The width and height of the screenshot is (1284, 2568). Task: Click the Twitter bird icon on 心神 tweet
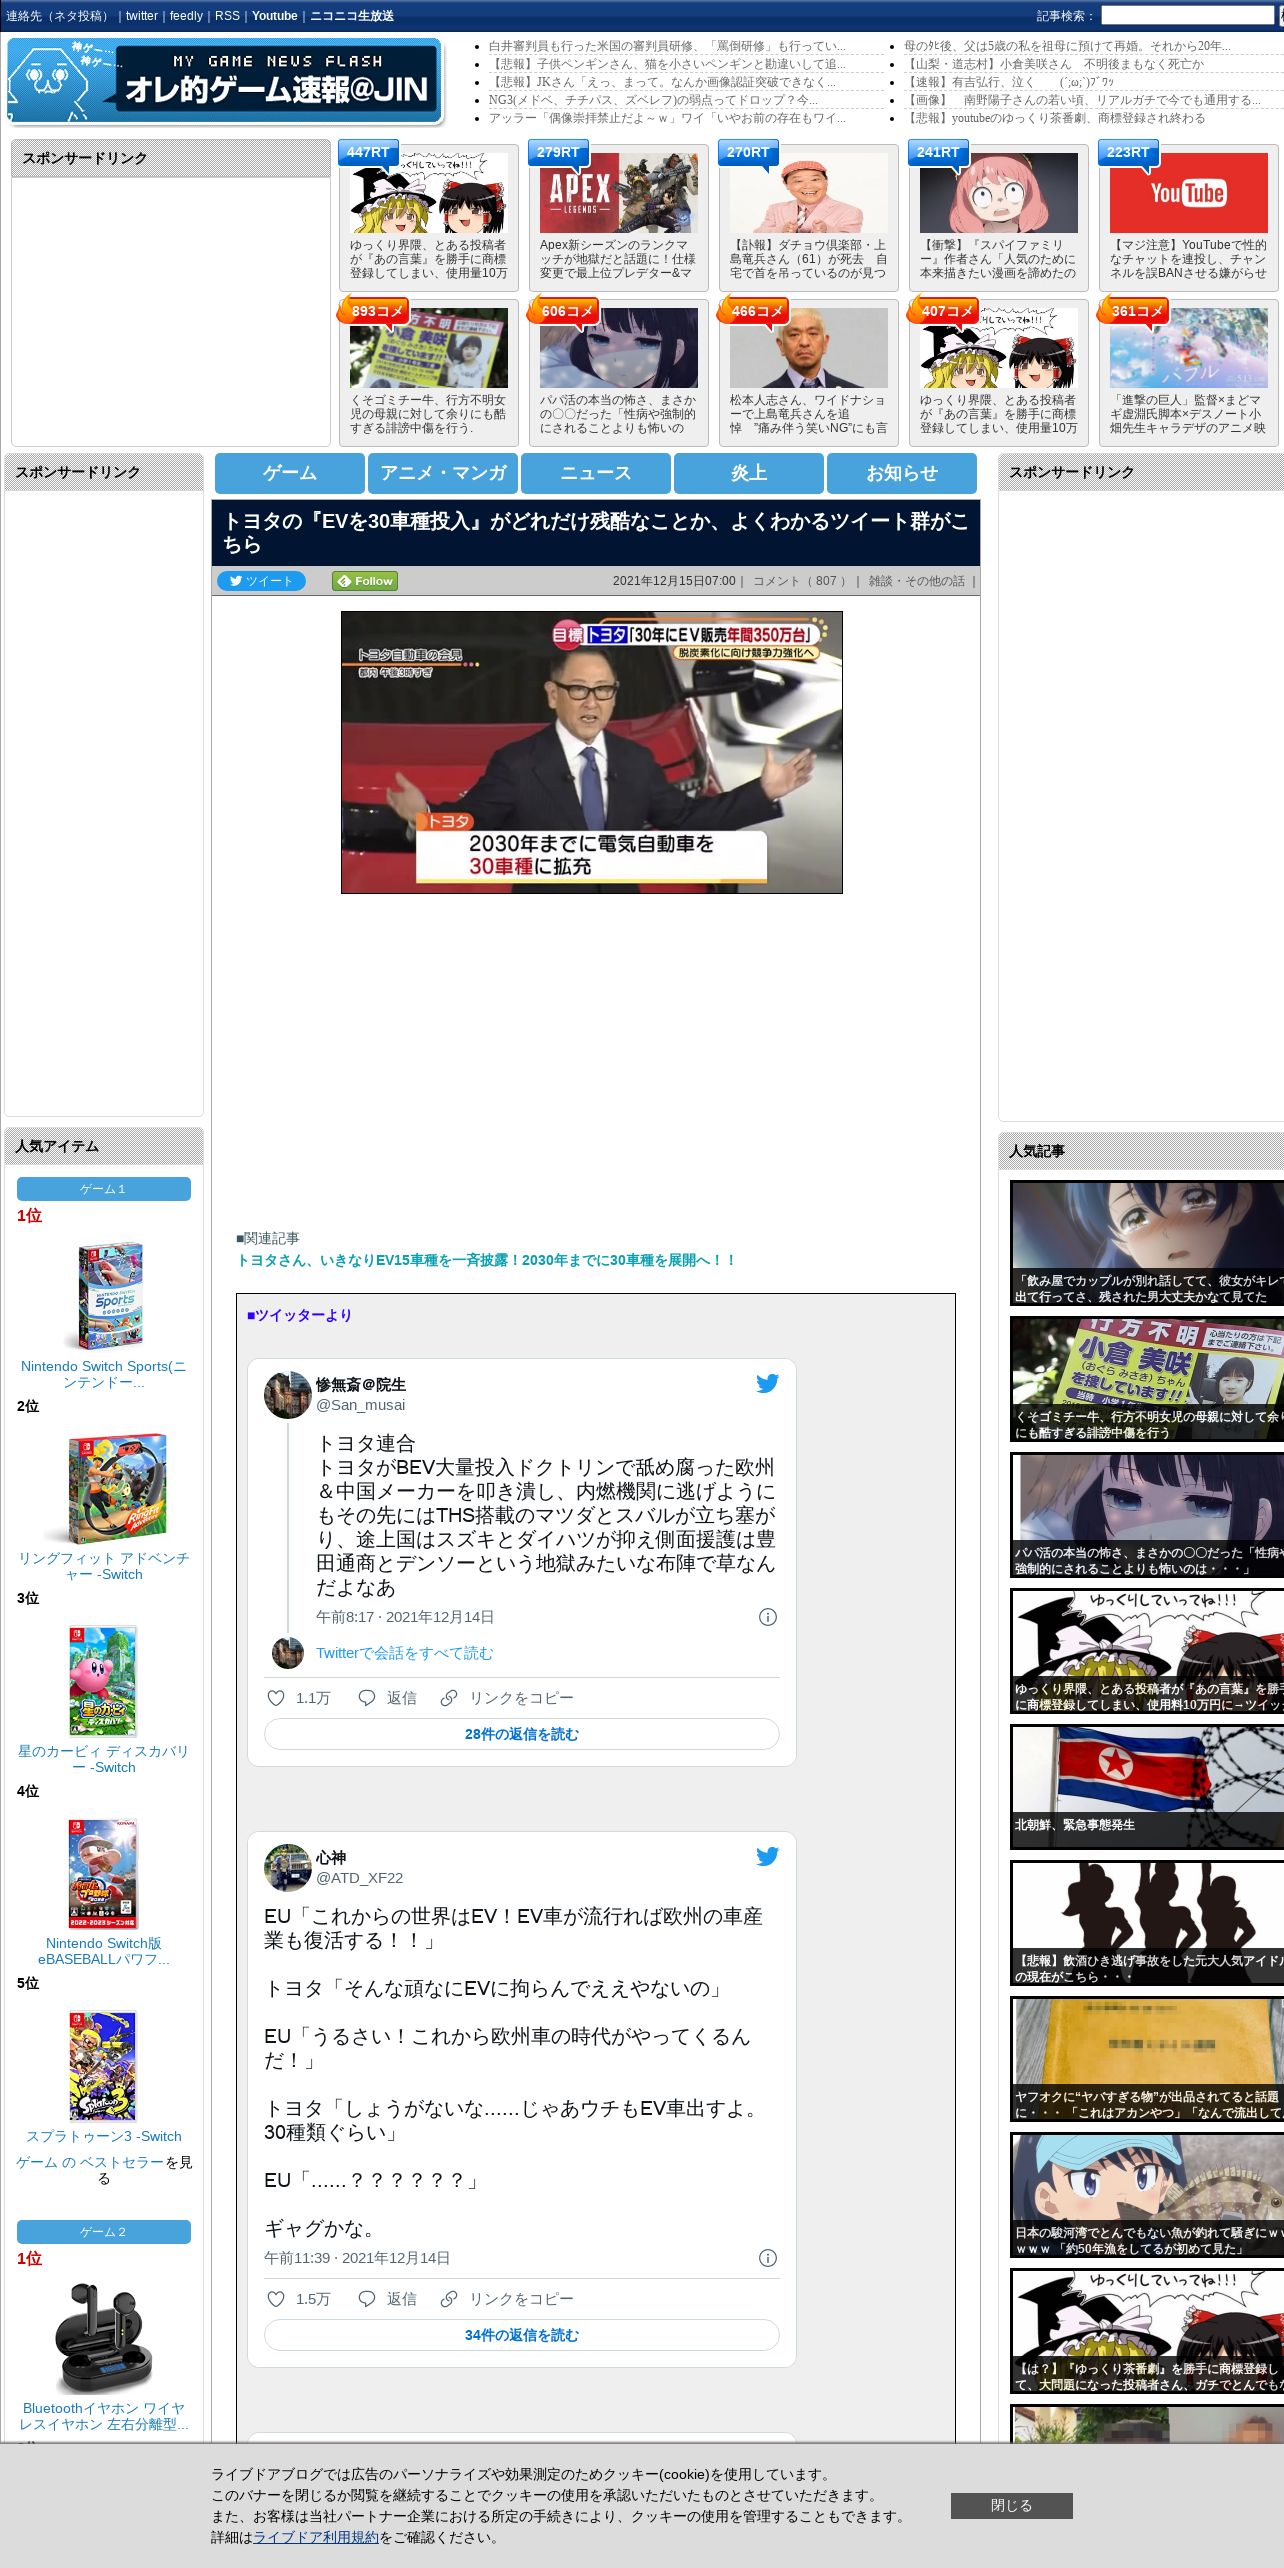coord(767,1856)
